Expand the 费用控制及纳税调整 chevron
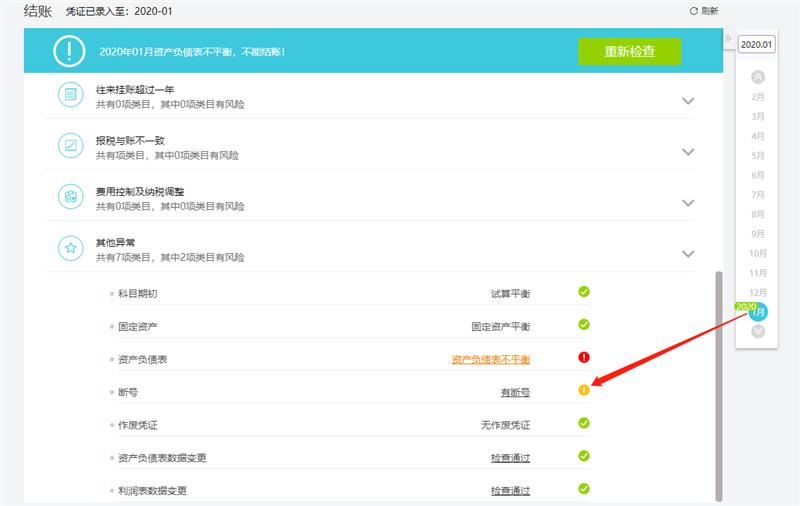The height and width of the screenshot is (506, 800). 687,203
